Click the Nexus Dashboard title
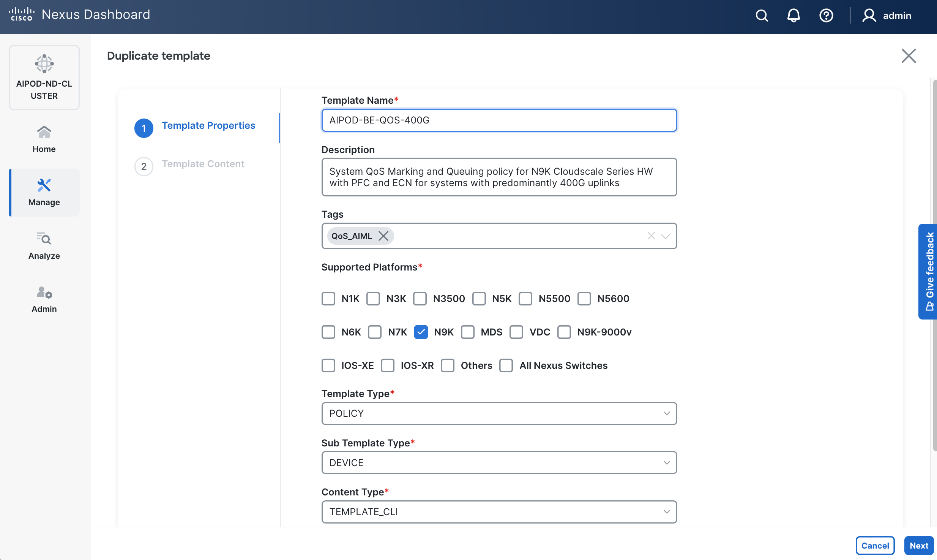This screenshot has width=937, height=560. click(96, 14)
